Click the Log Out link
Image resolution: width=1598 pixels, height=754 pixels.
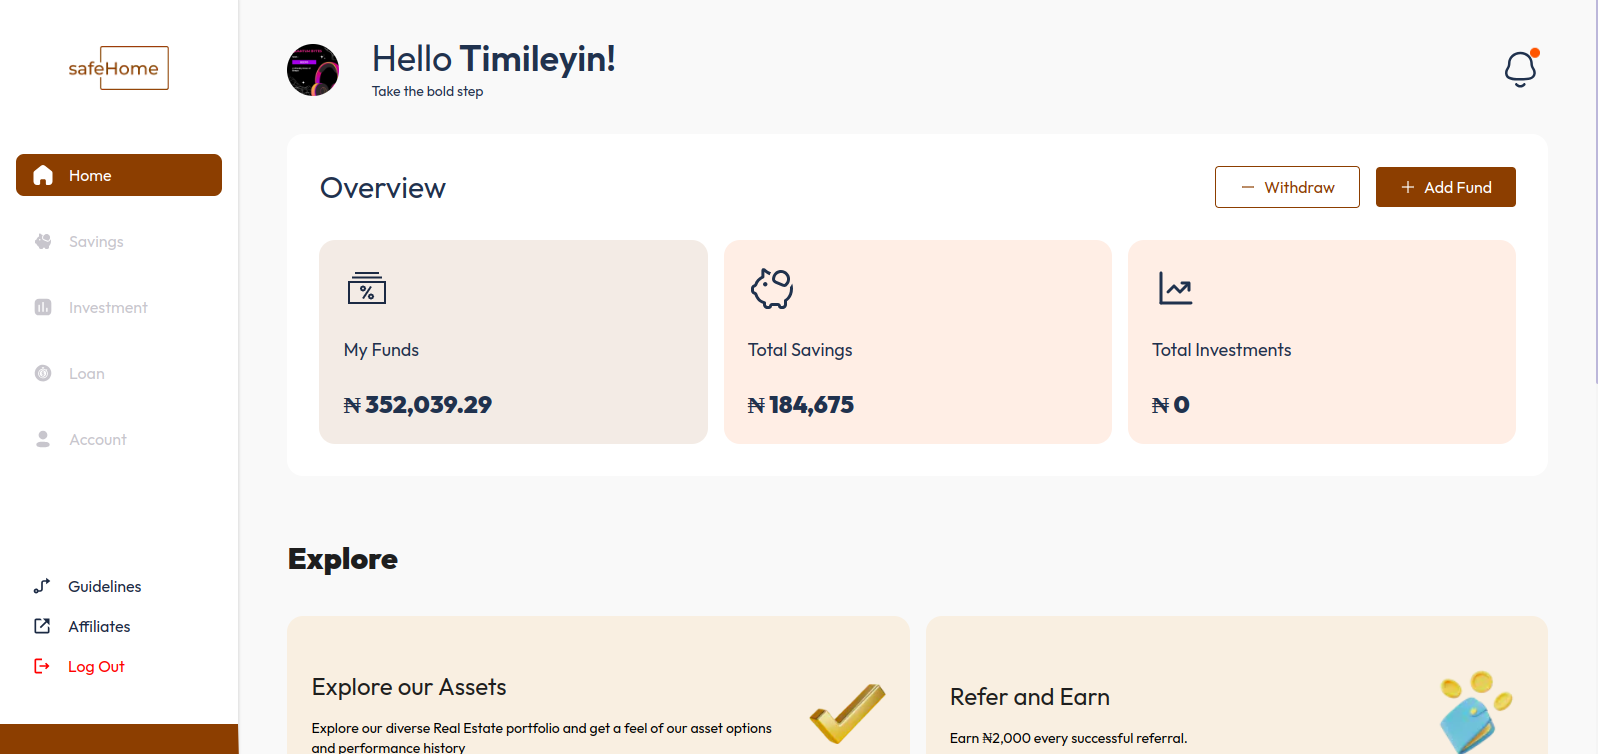96,666
